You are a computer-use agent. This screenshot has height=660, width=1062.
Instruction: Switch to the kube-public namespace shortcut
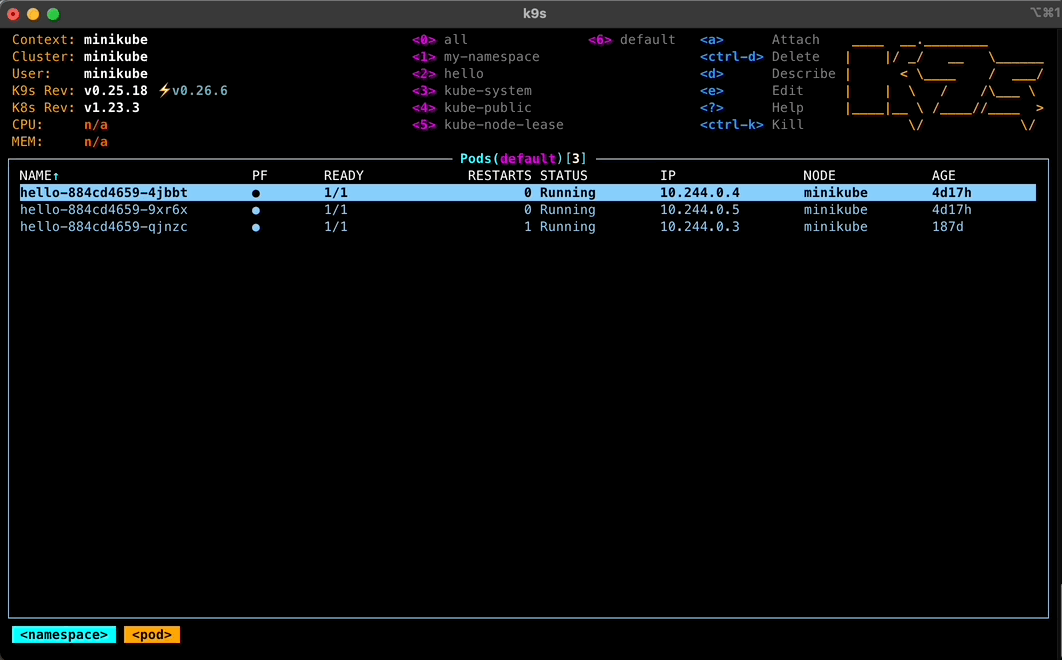click(x=472, y=108)
